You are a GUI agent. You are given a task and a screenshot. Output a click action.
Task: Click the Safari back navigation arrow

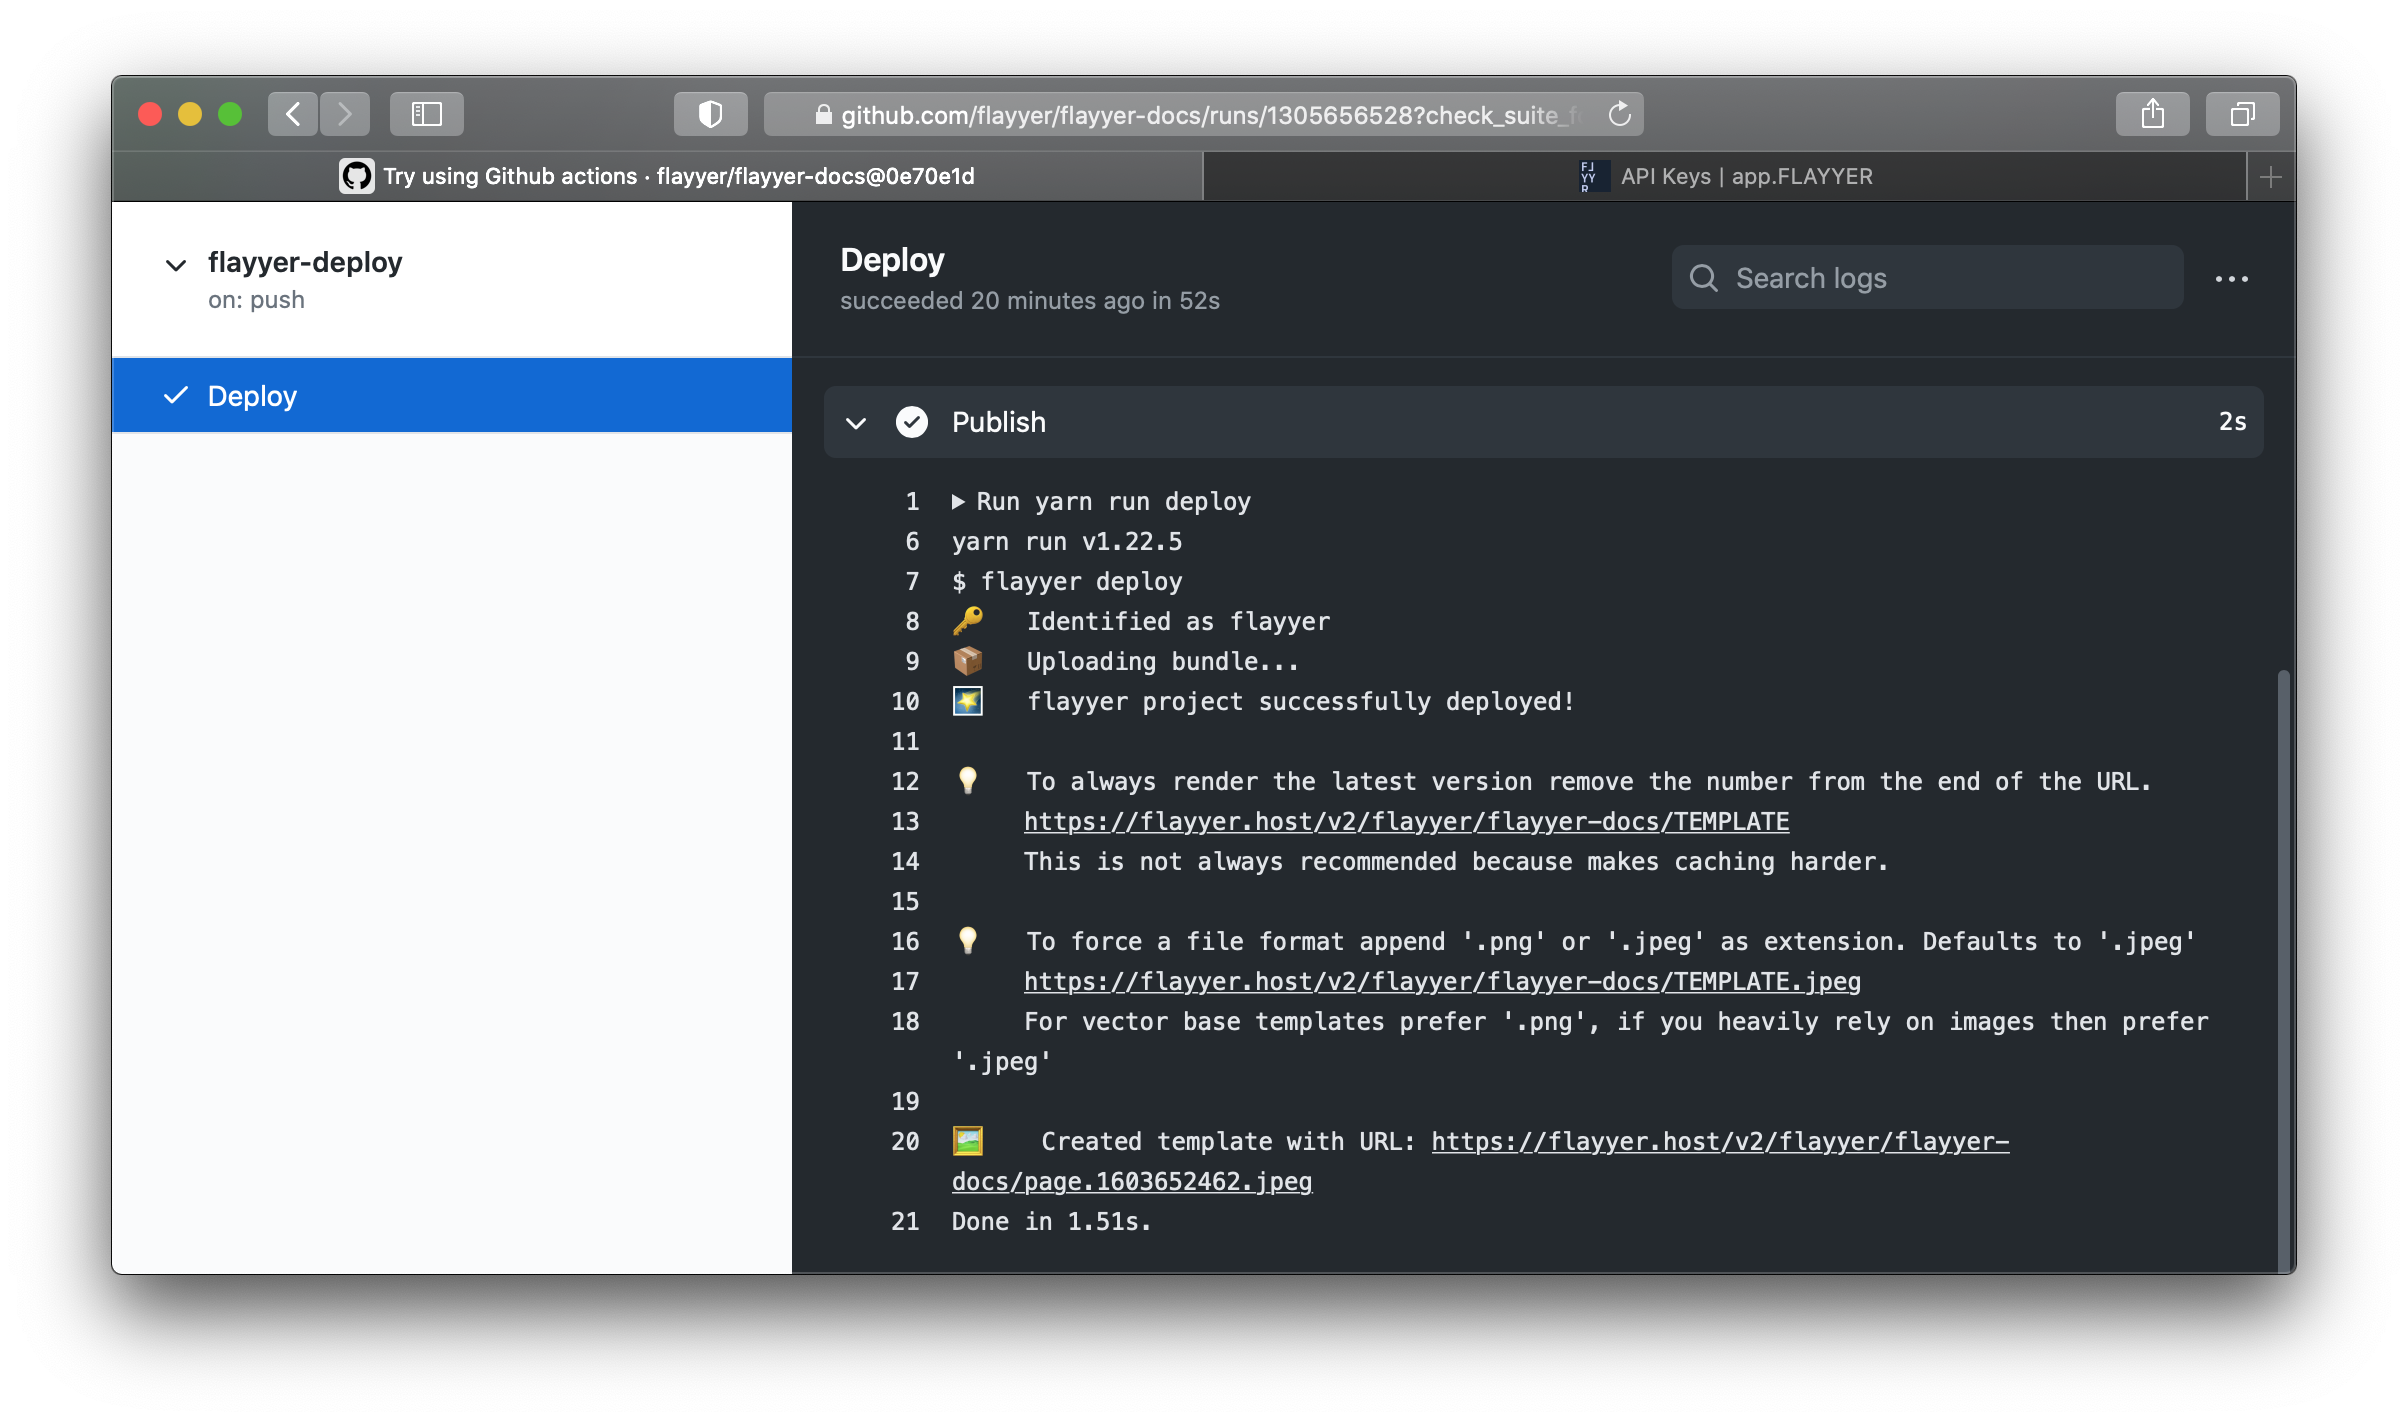pos(293,114)
